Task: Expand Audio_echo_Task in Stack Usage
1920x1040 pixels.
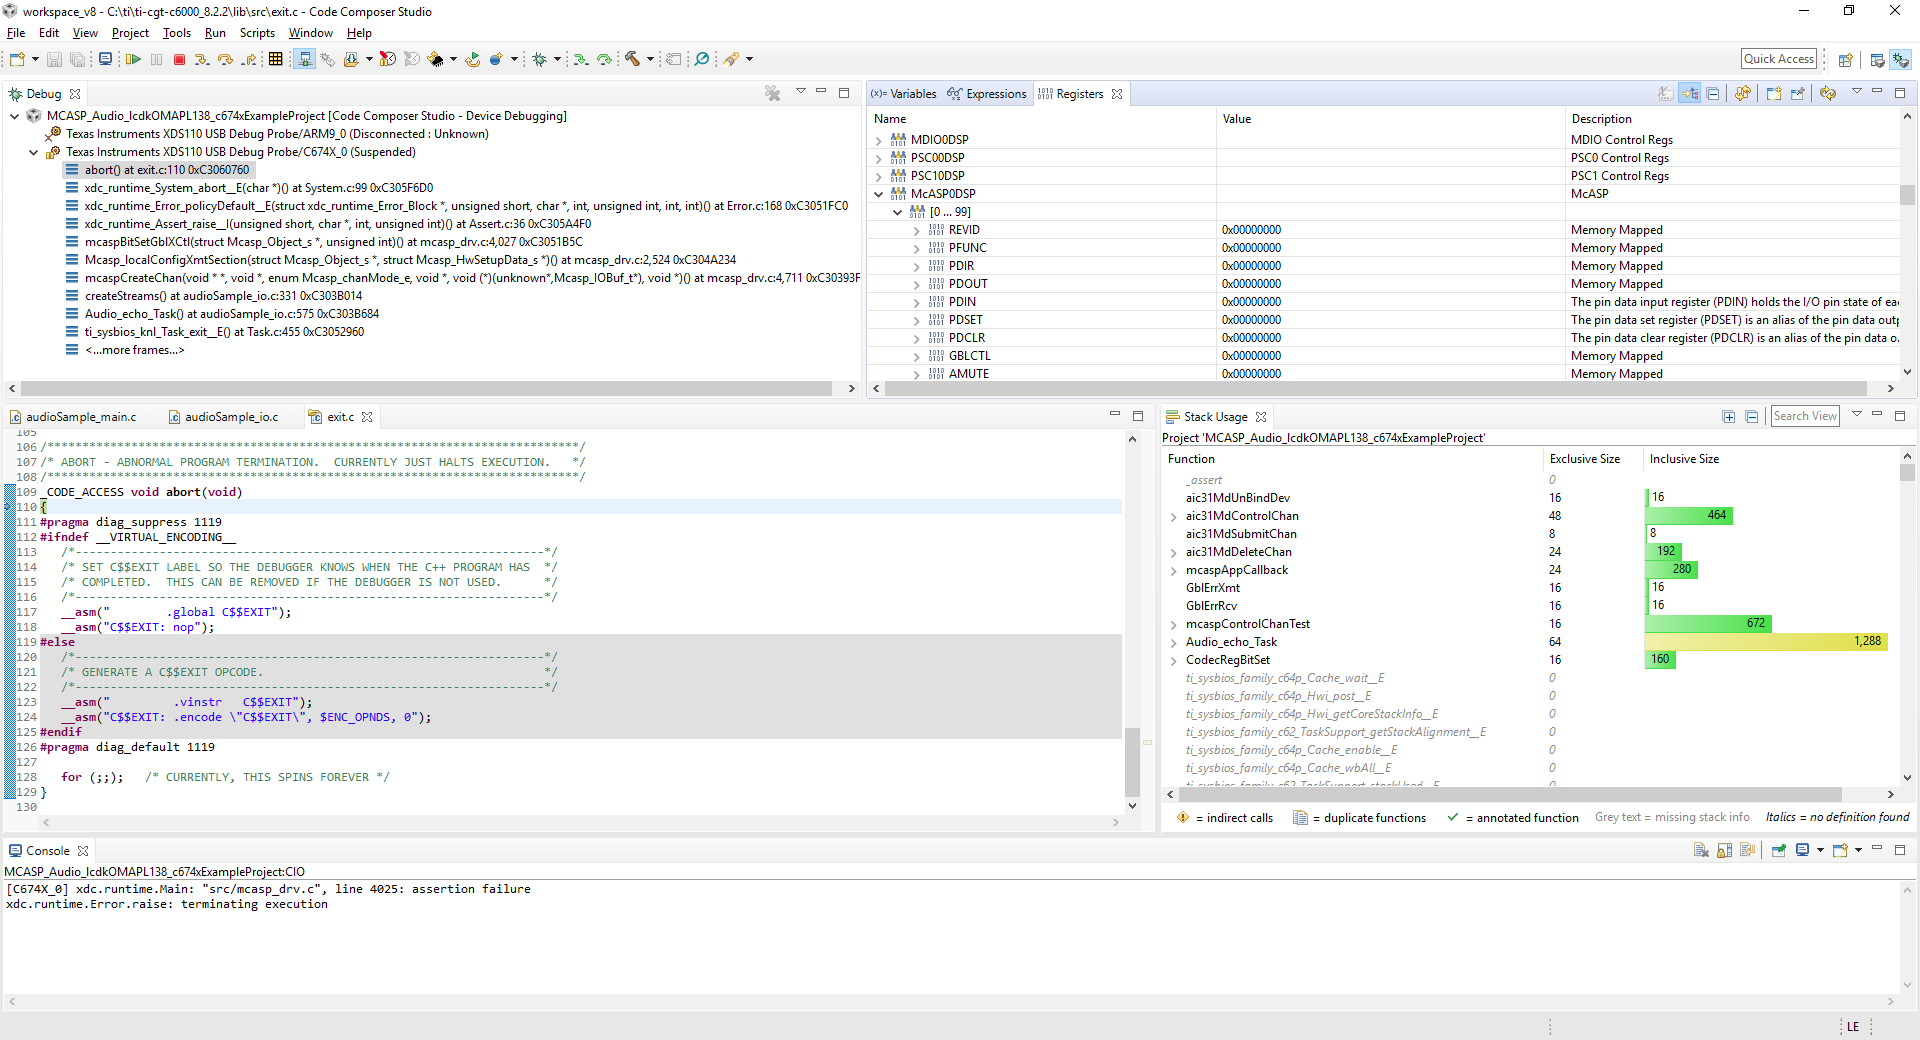Action: pyautogui.click(x=1173, y=642)
